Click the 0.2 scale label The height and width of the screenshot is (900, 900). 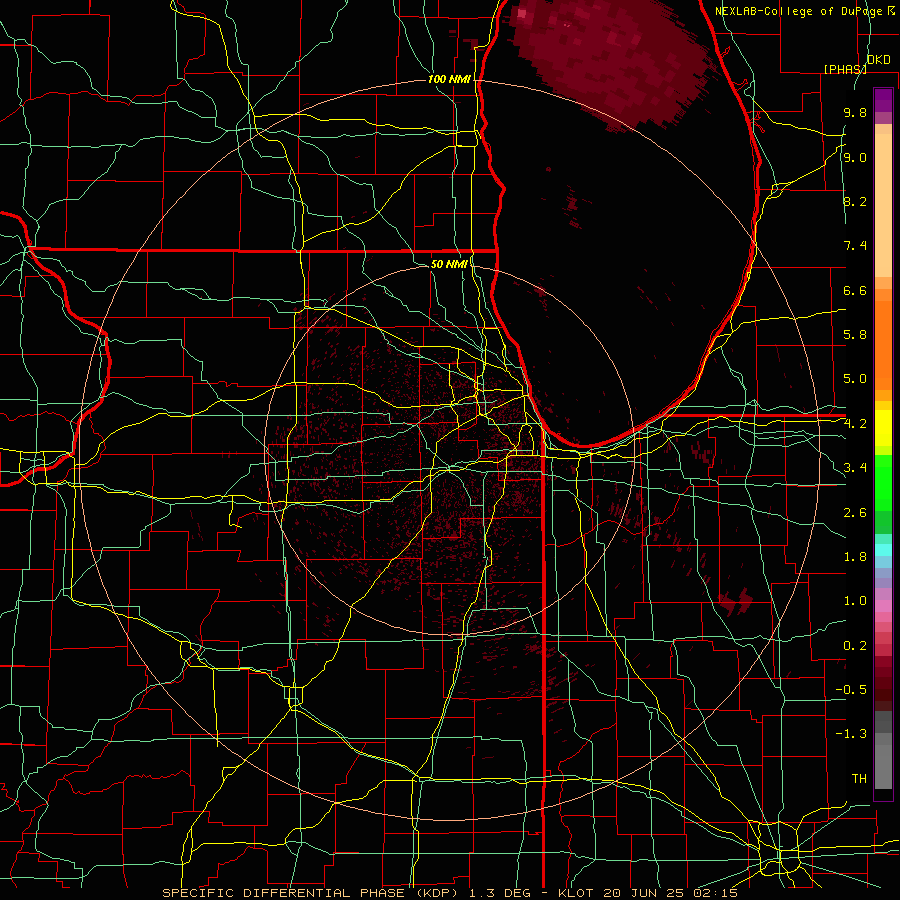[855, 646]
